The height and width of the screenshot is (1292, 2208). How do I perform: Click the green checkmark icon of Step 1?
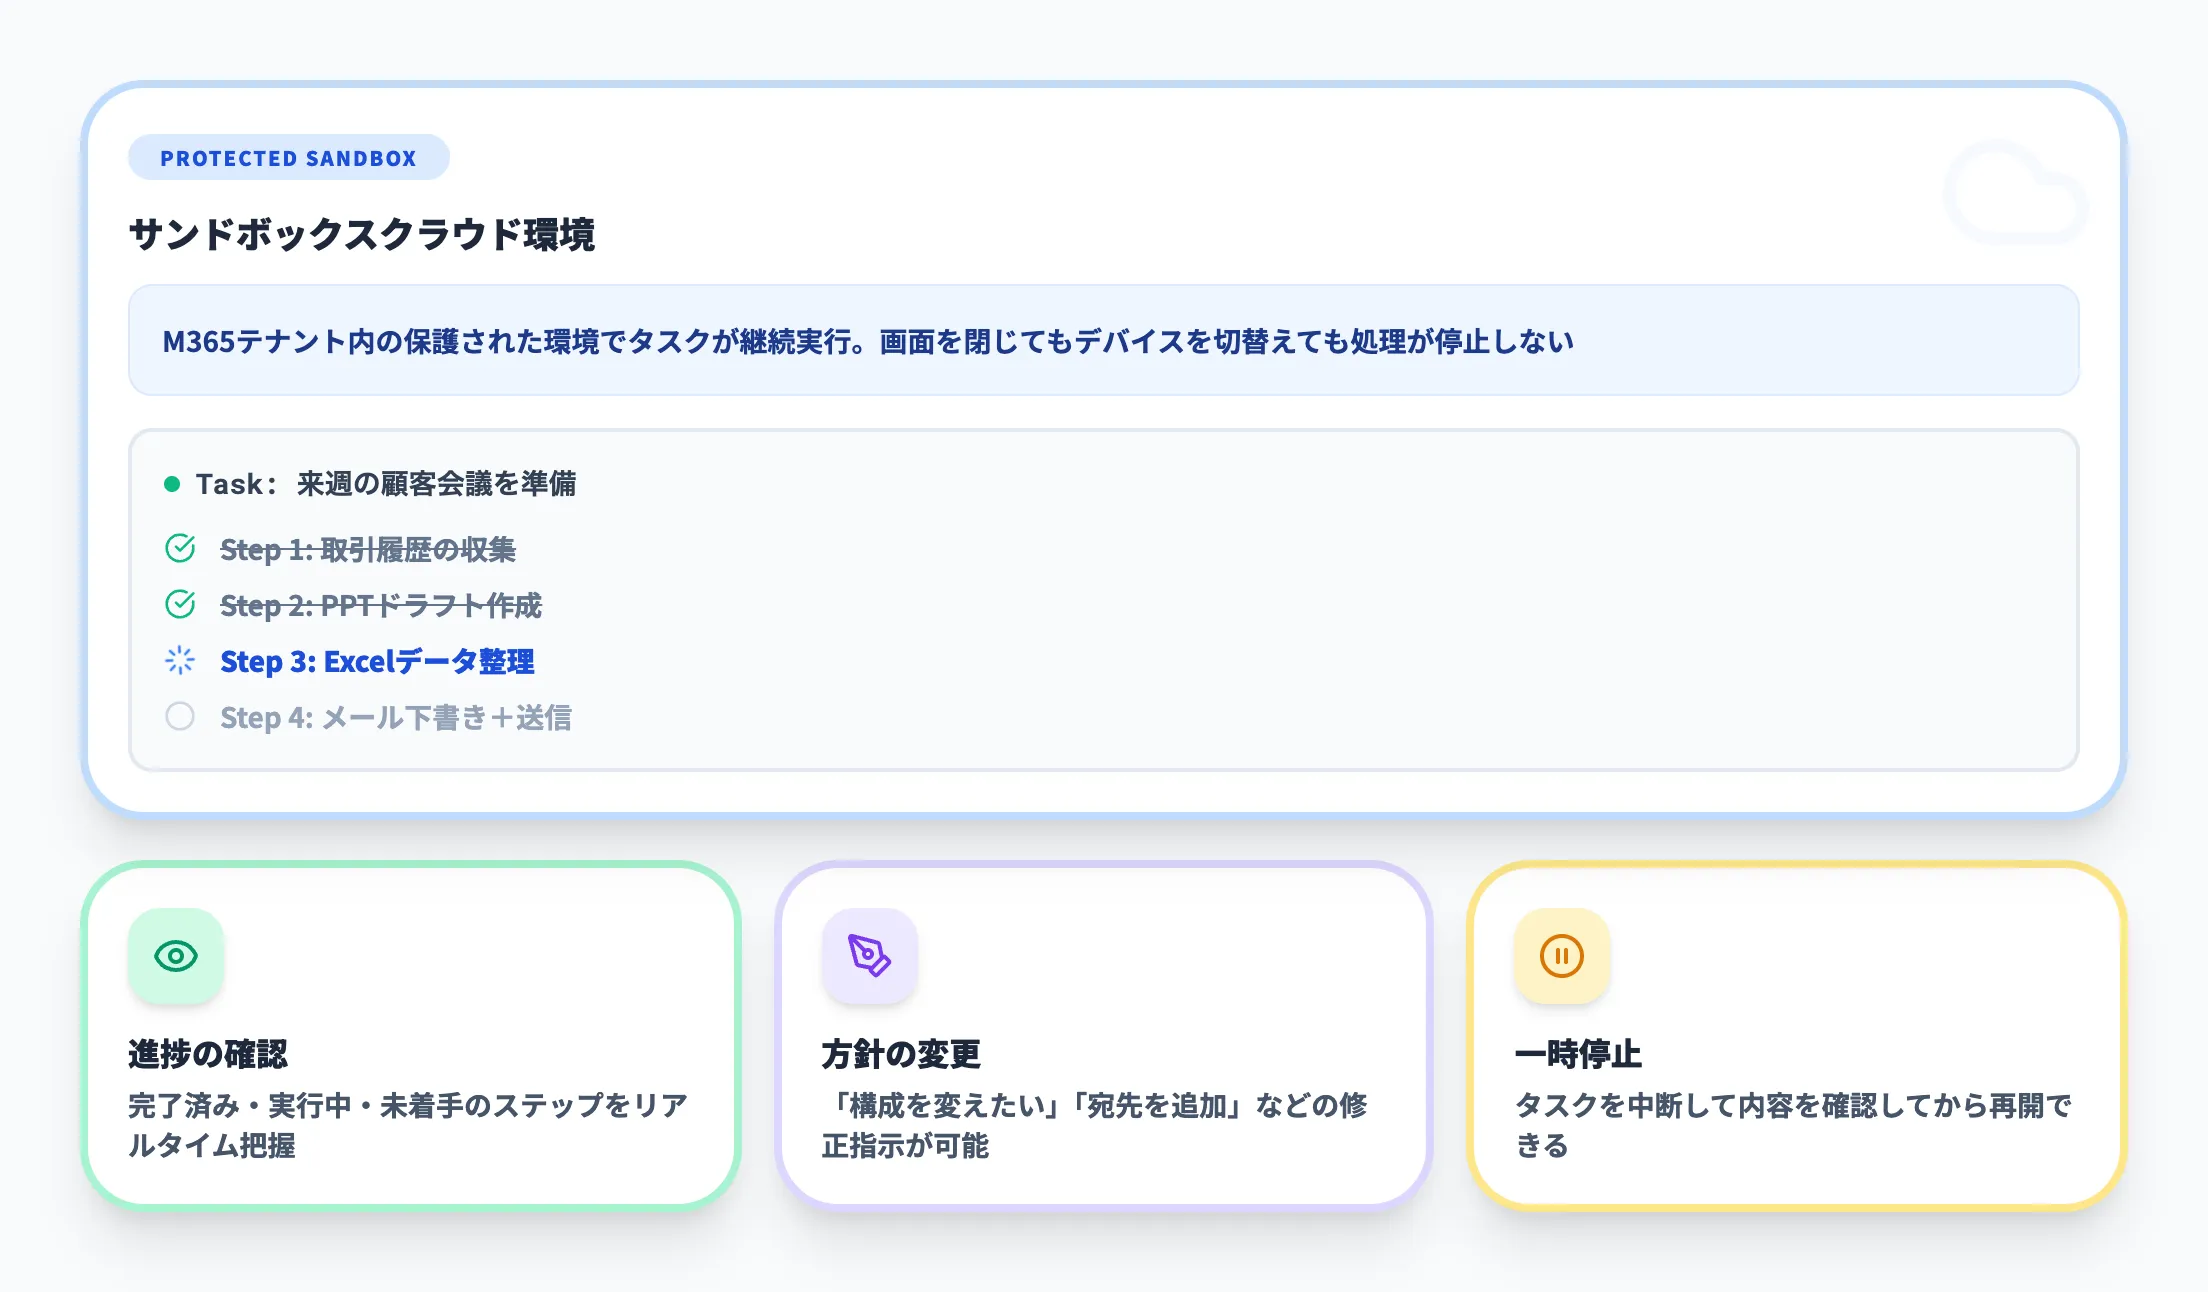[x=180, y=548]
